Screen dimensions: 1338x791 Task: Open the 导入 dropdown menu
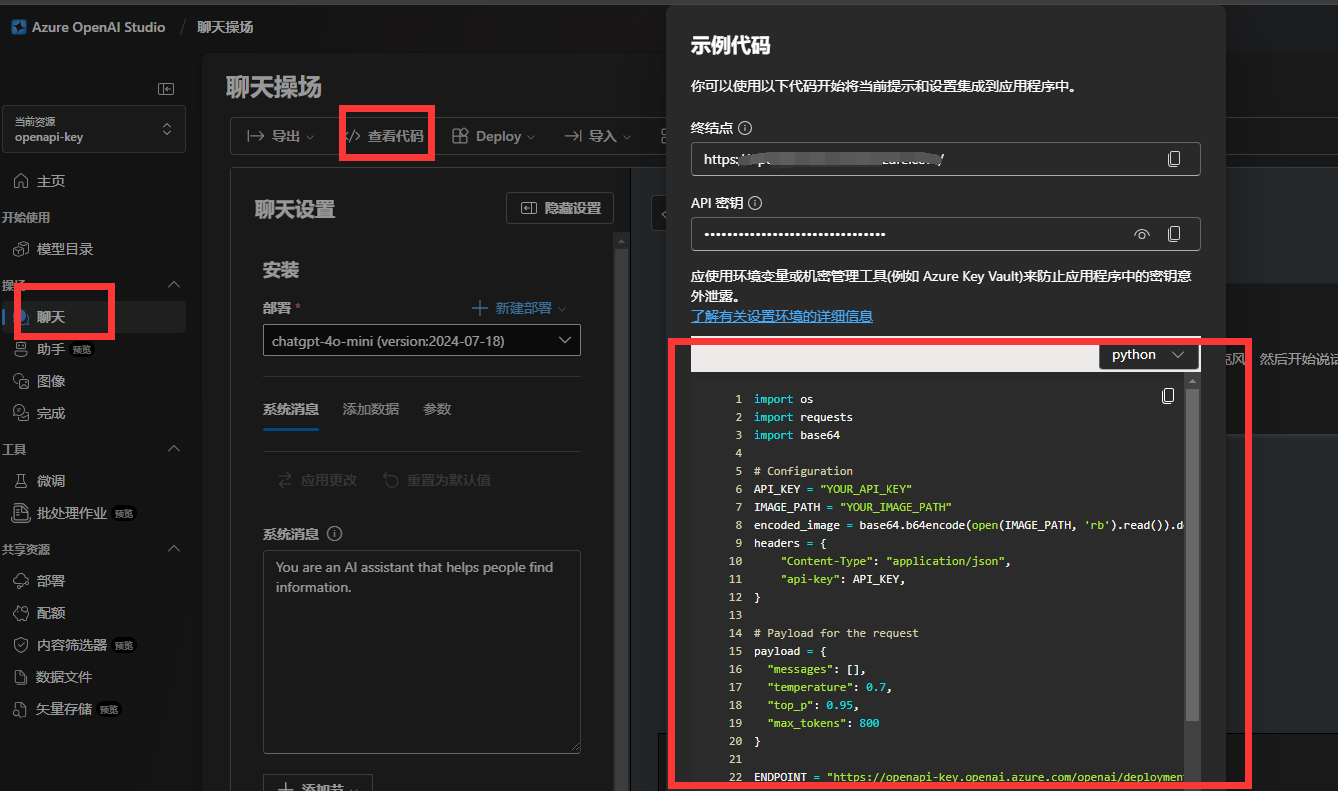tap(598, 136)
